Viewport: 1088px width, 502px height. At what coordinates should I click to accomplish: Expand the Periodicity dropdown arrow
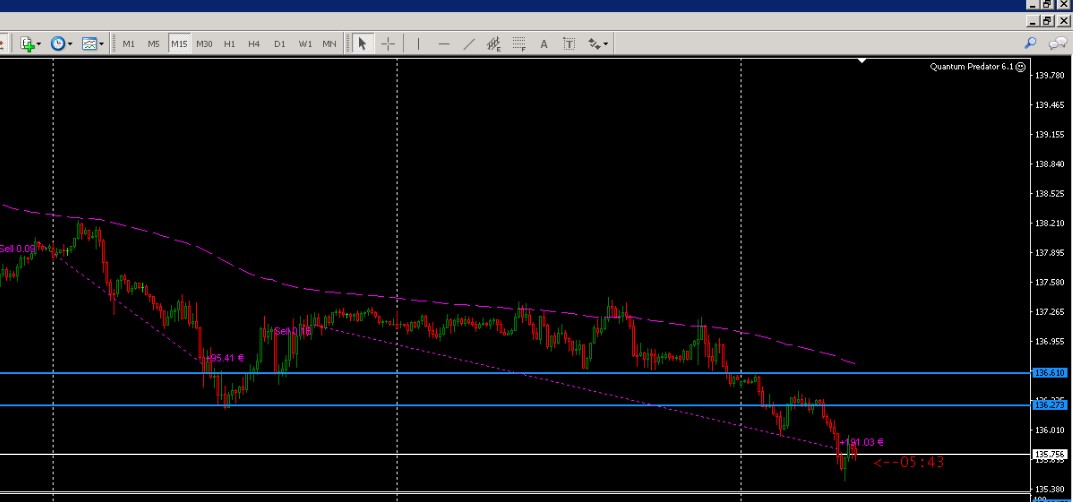coord(69,44)
